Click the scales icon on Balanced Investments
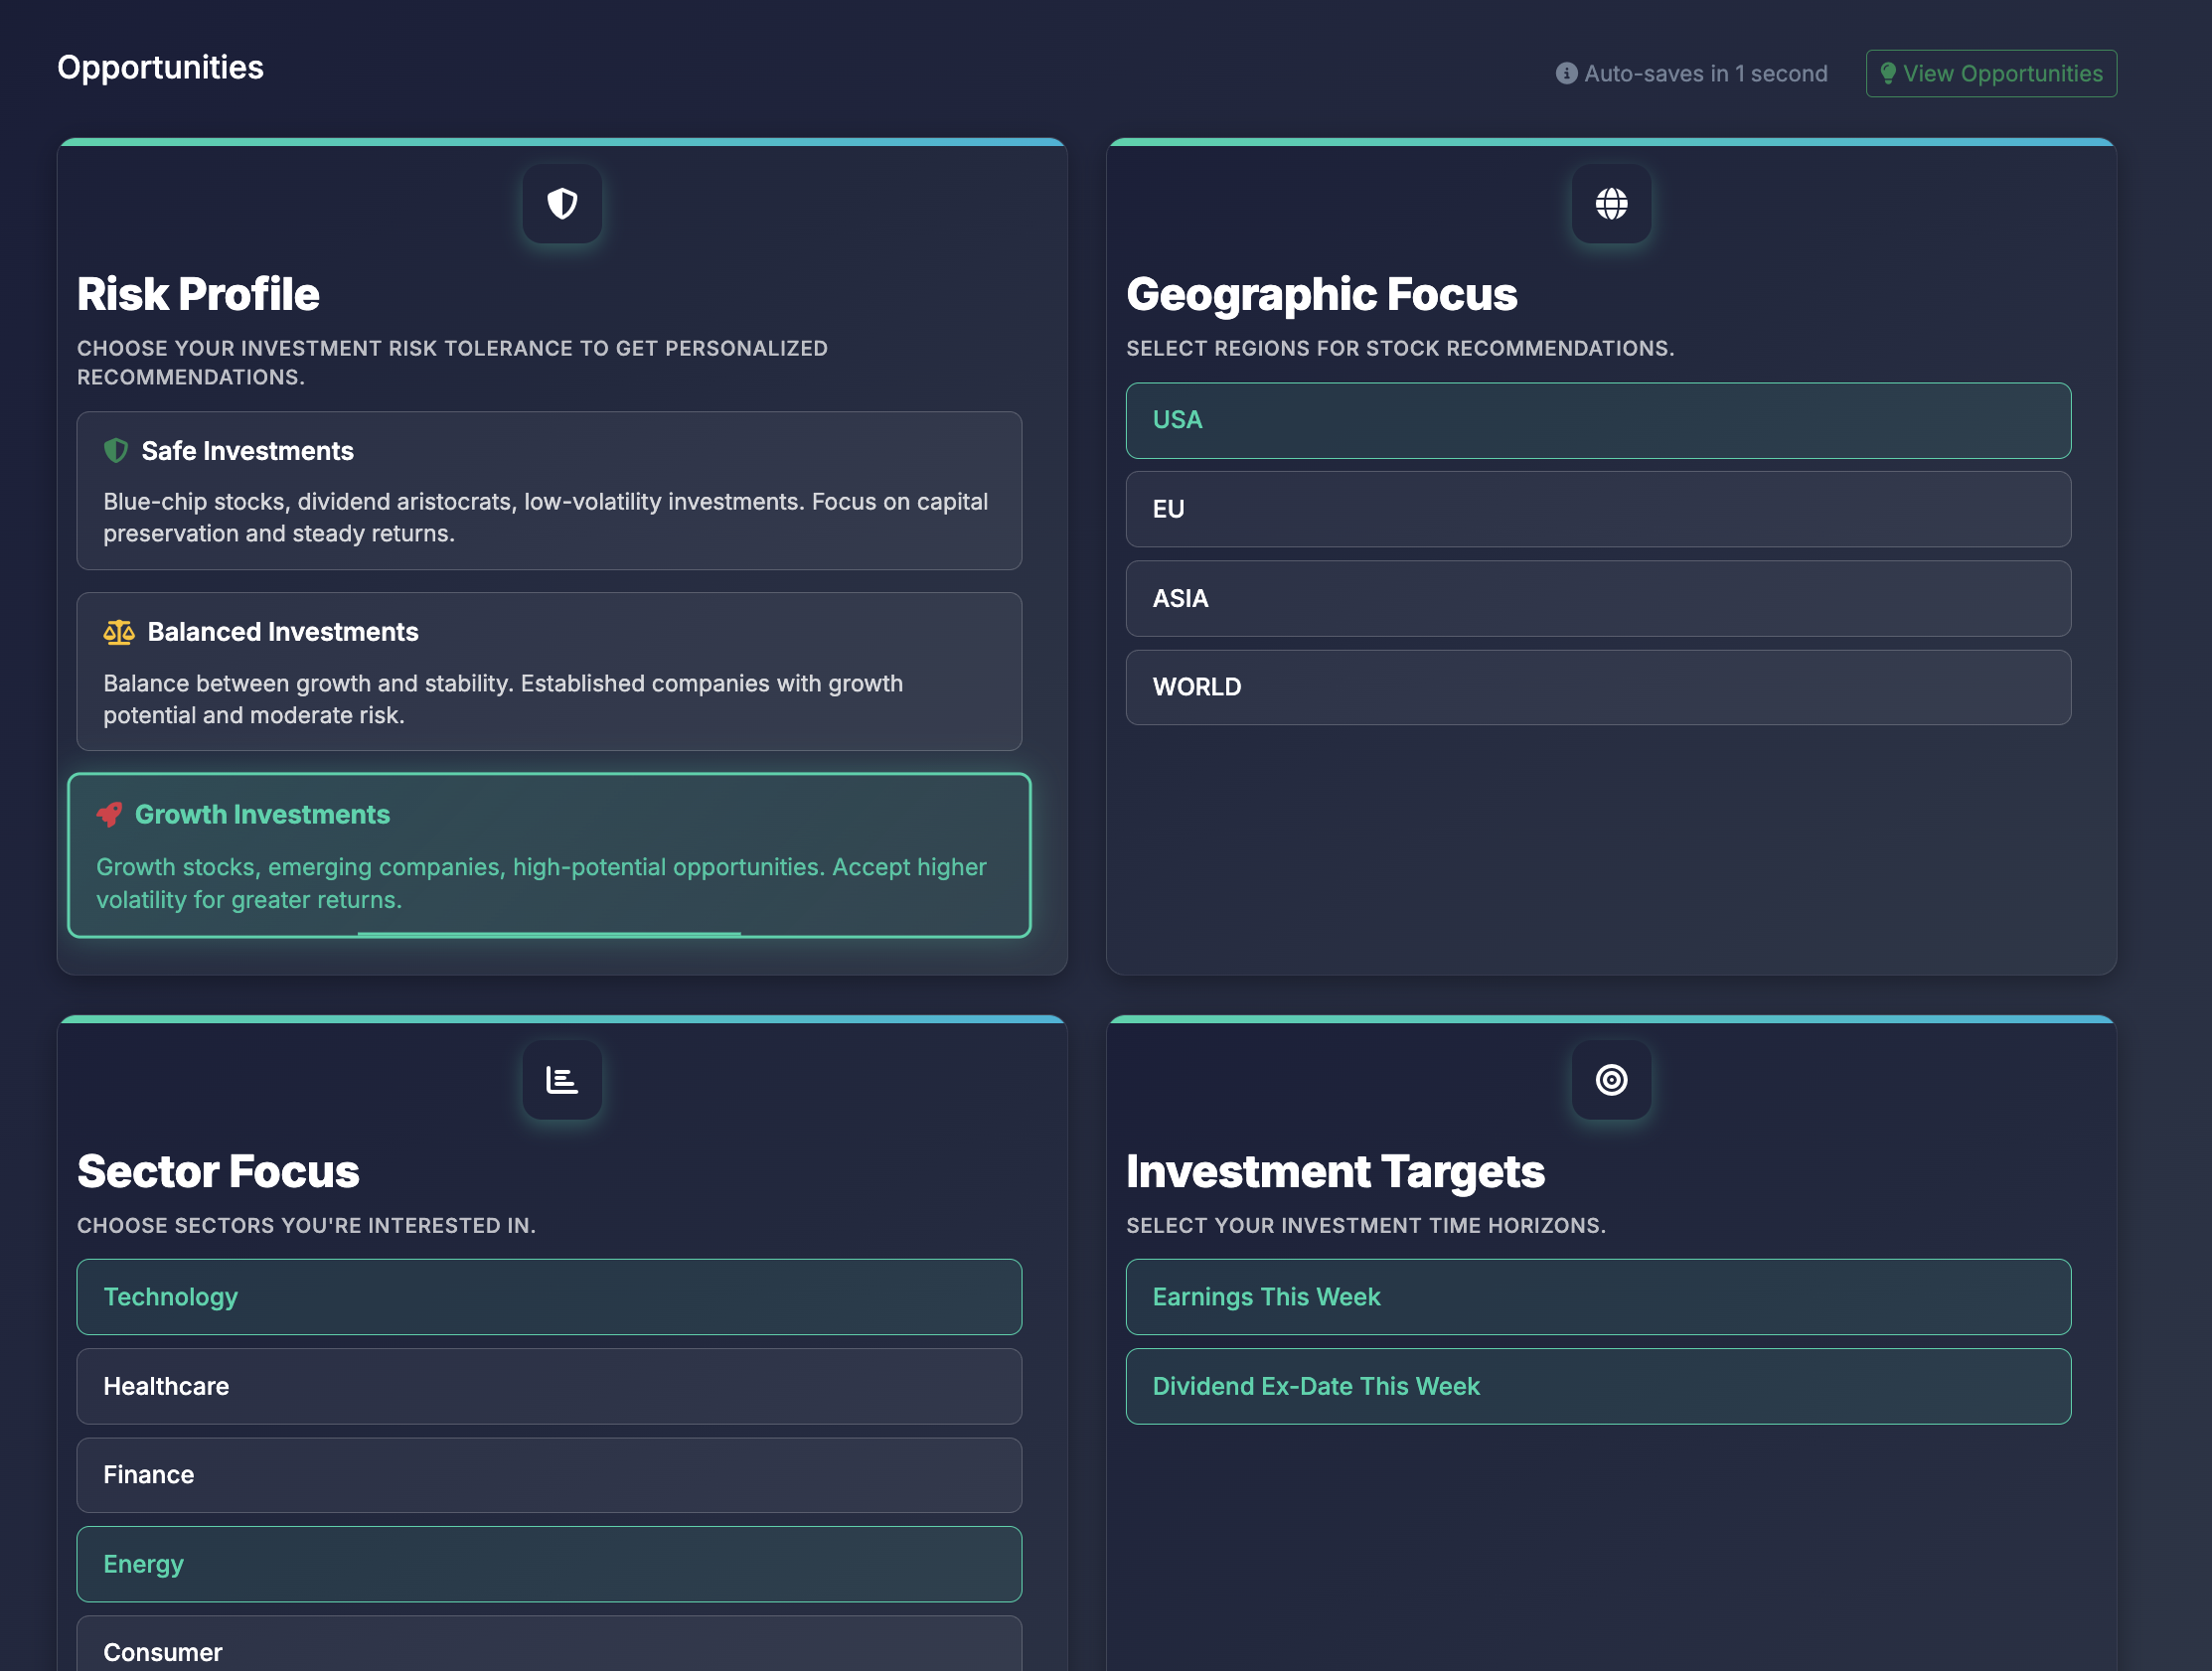This screenshot has width=2212, height=1671. tap(119, 632)
